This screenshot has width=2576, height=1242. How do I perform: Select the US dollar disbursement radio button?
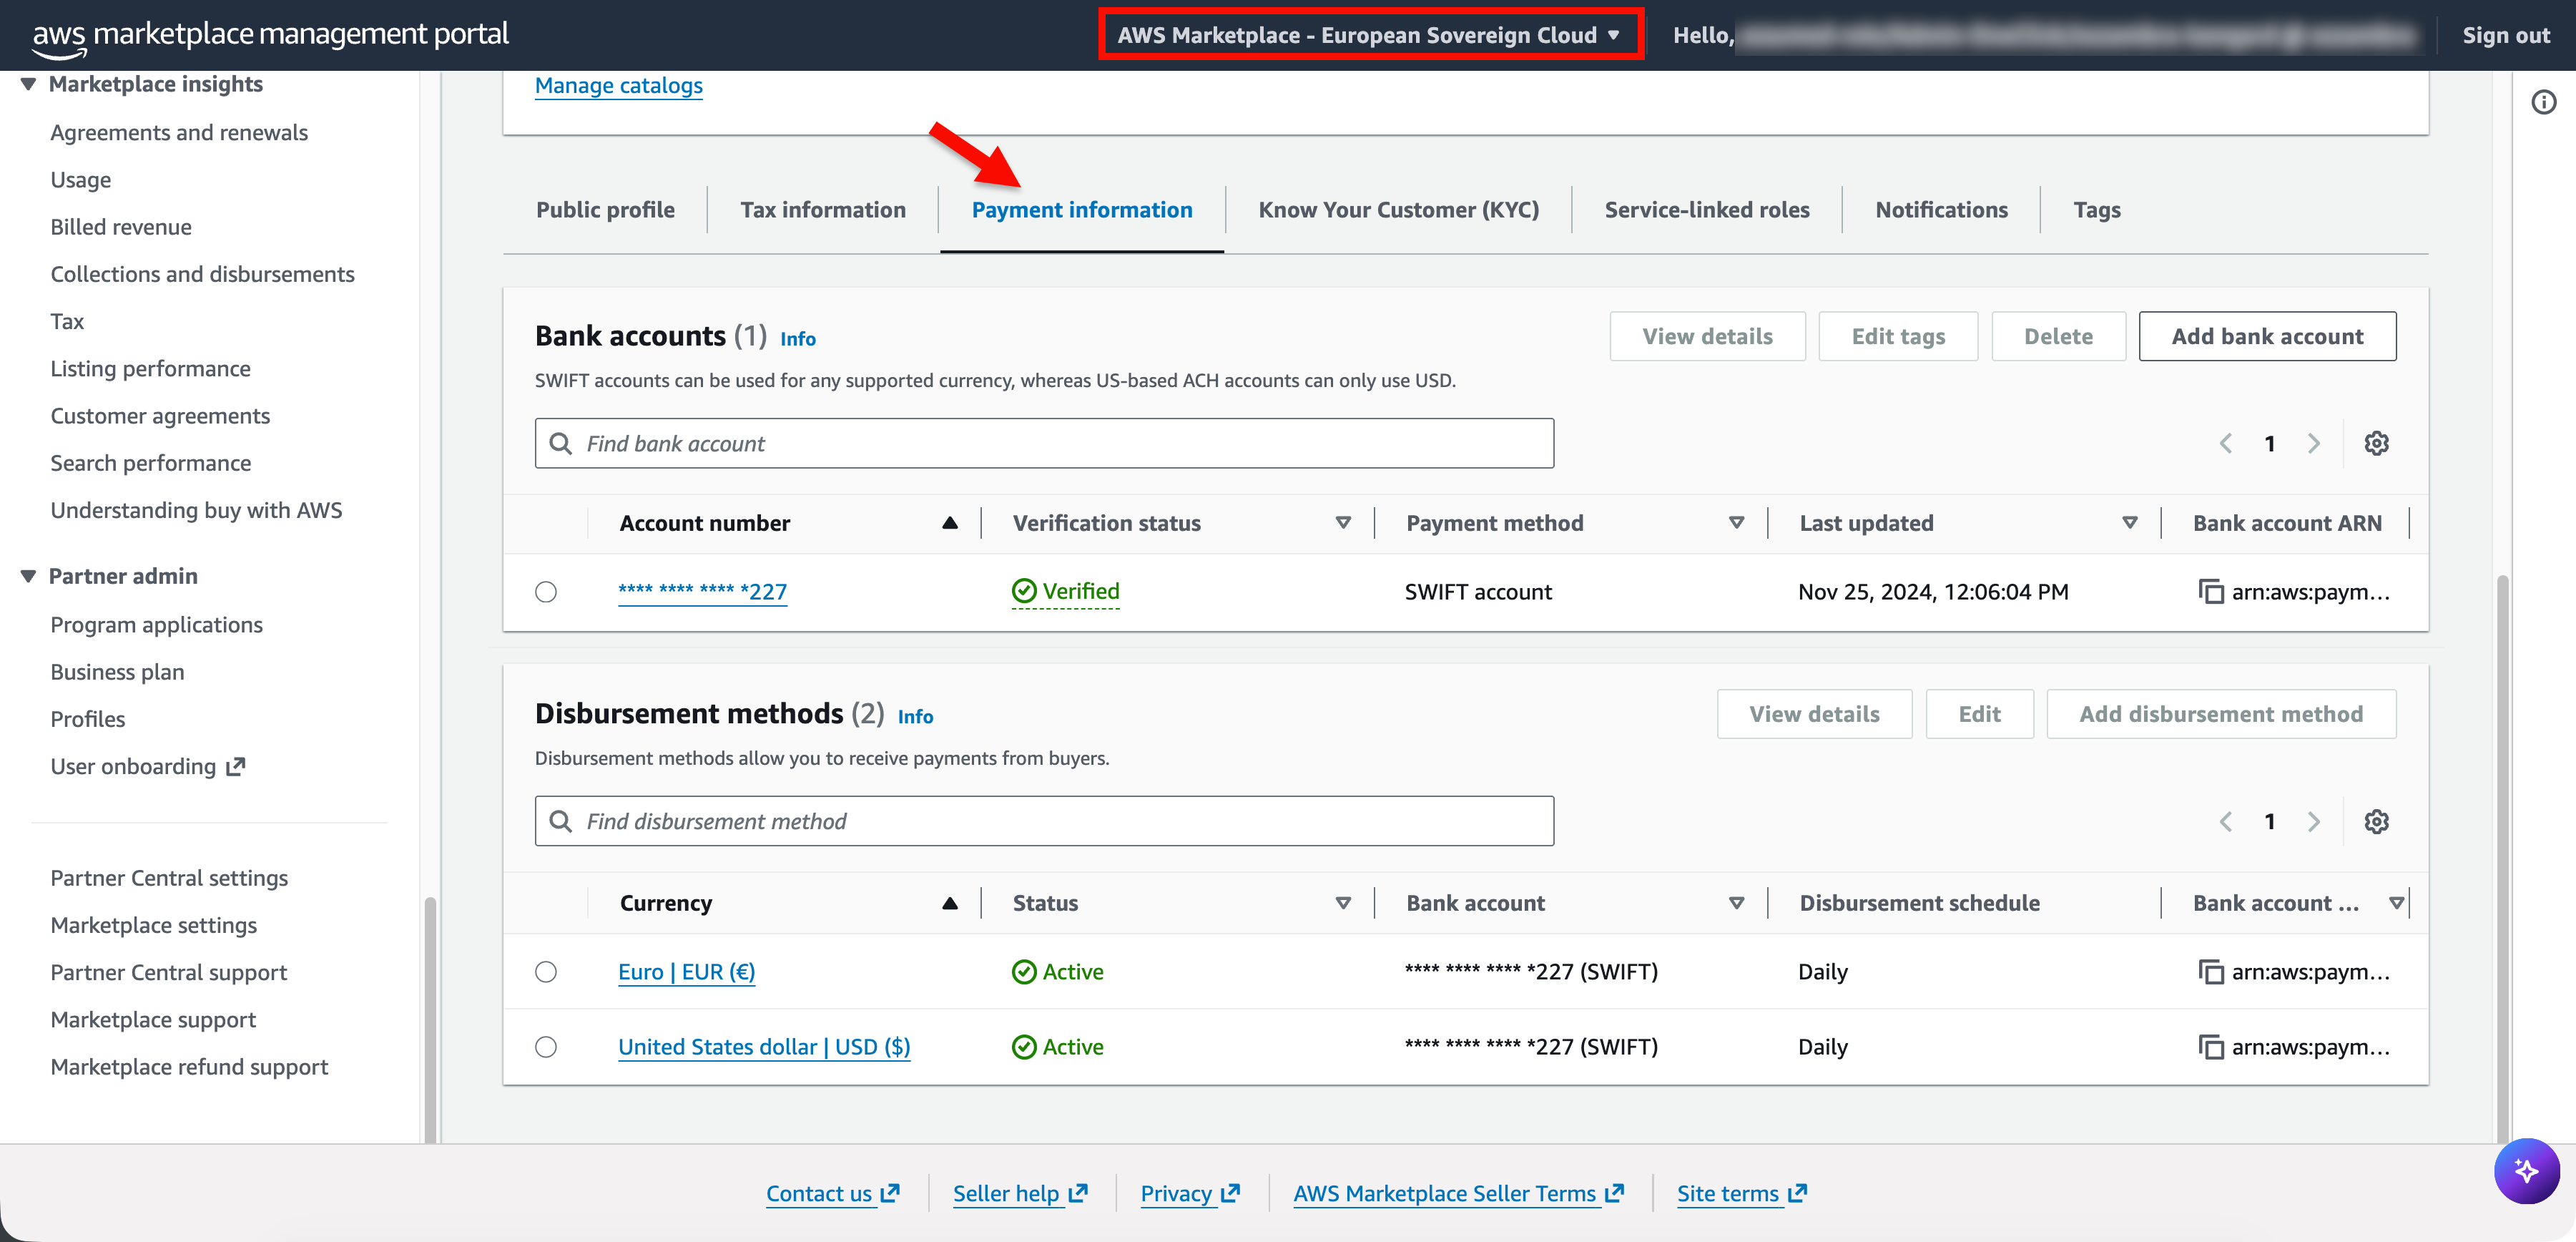coord(546,1046)
